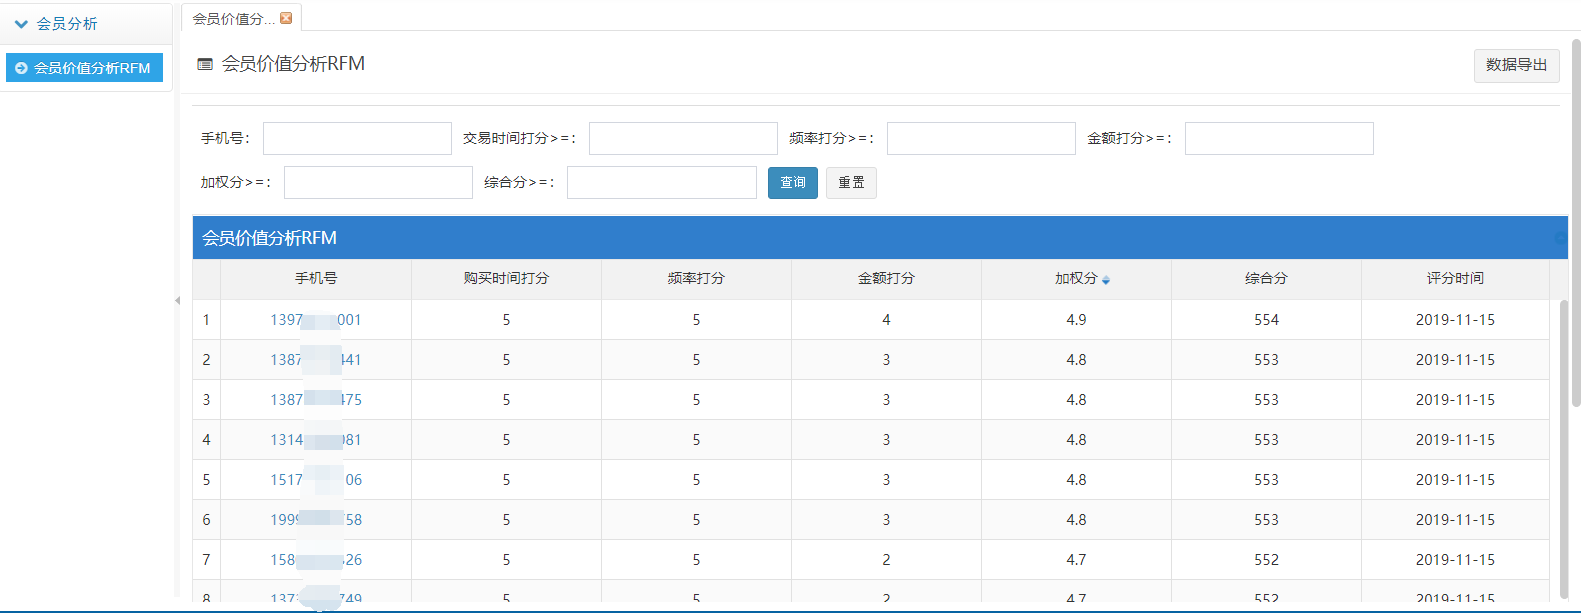Open phone number link in row 1
This screenshot has width=1581, height=614.
coord(316,320)
